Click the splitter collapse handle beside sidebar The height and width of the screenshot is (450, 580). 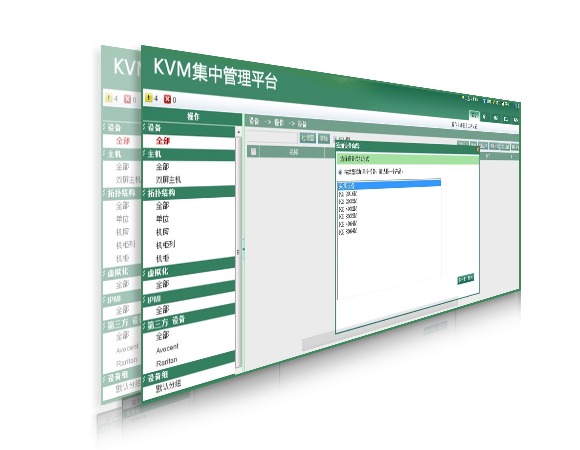244,250
